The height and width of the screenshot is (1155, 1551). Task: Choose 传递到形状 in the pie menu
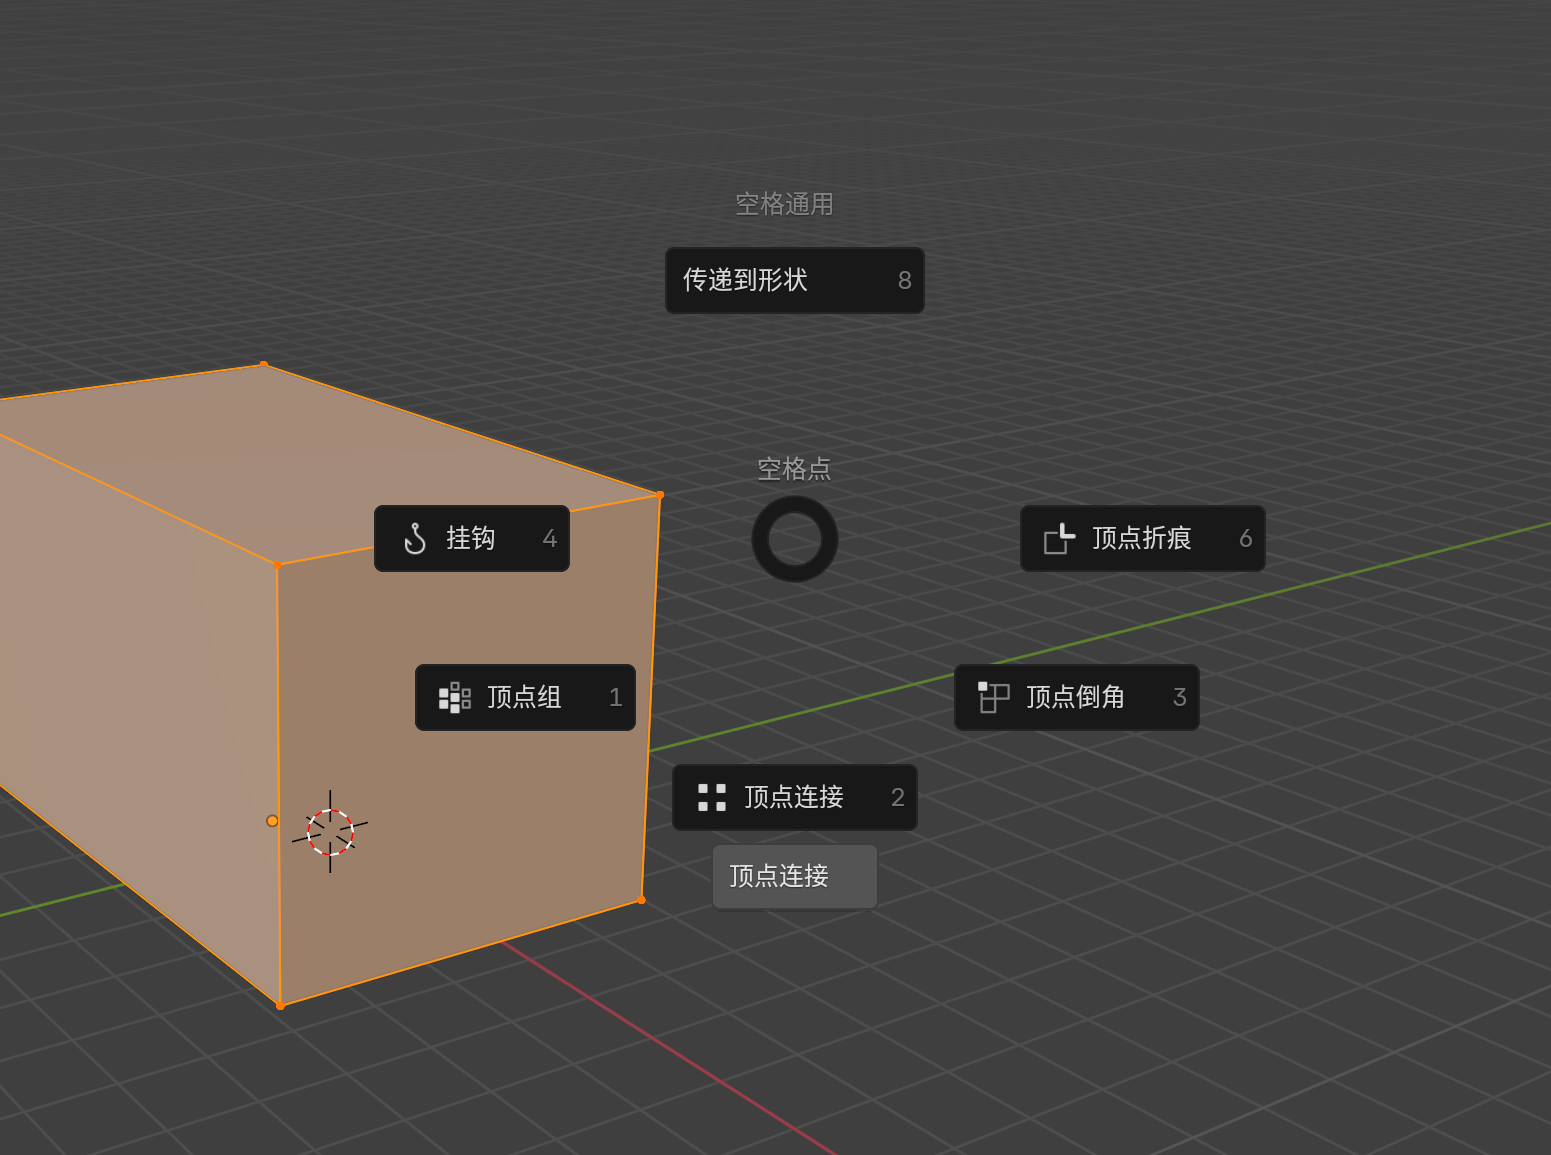click(794, 280)
